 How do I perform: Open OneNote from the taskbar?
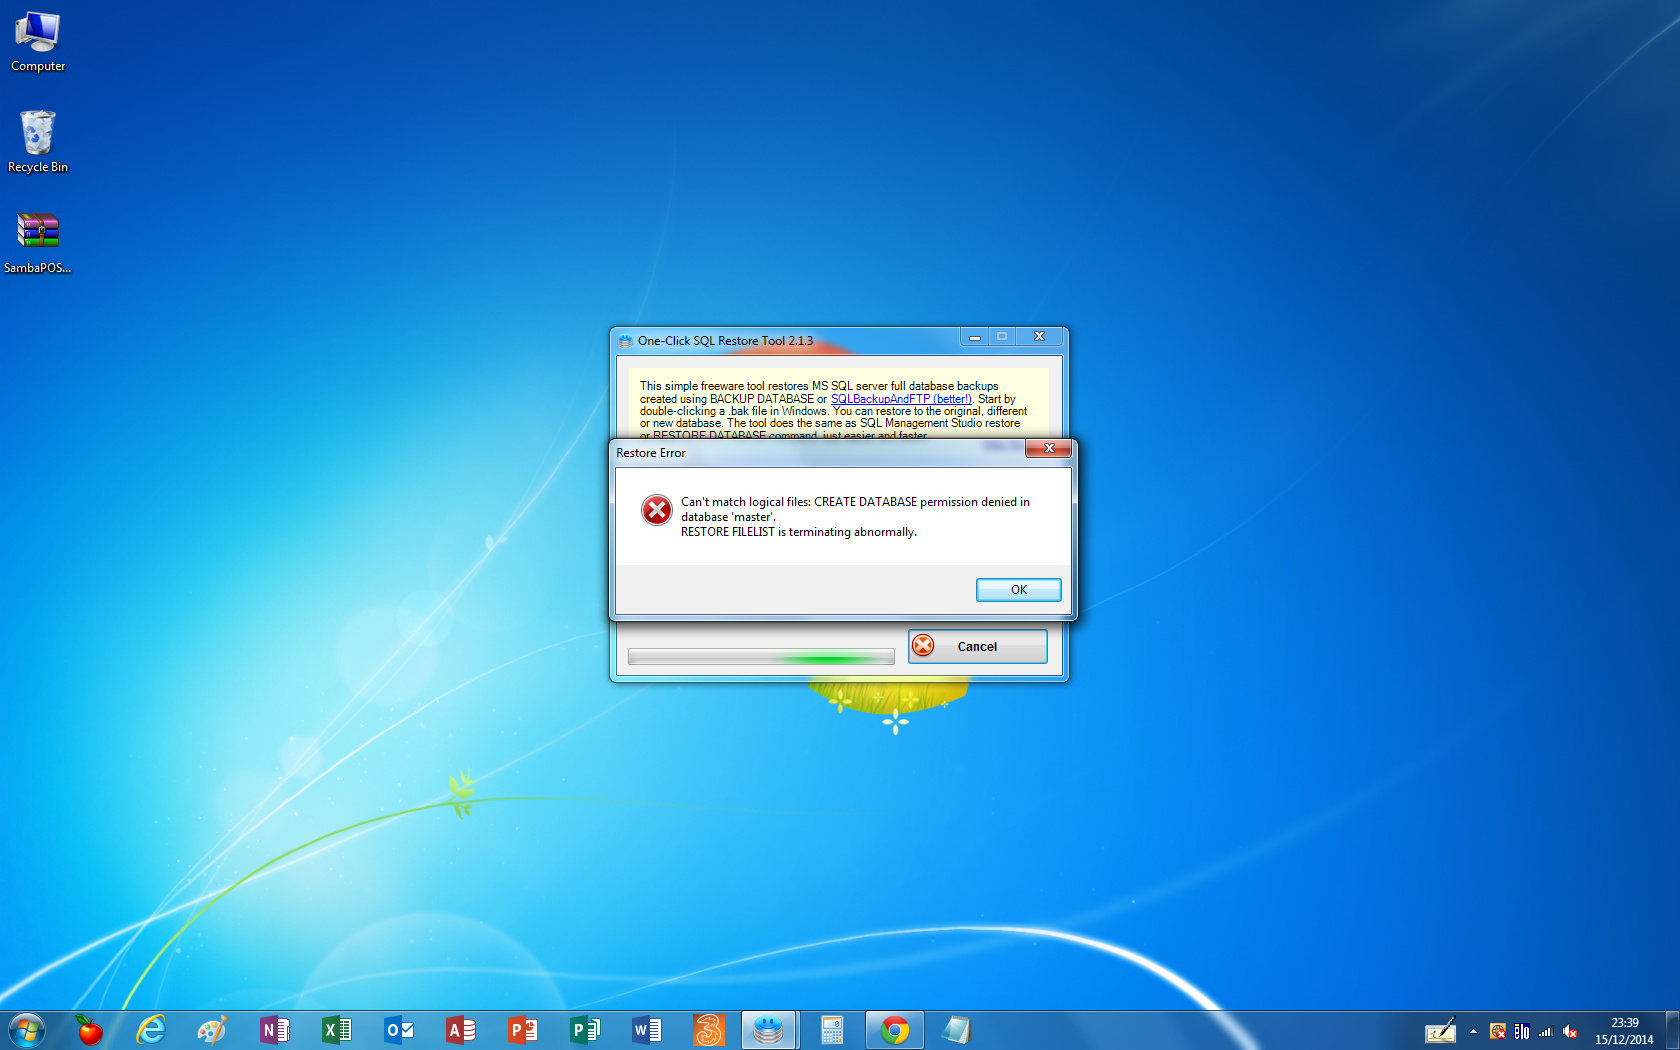[x=274, y=1030]
